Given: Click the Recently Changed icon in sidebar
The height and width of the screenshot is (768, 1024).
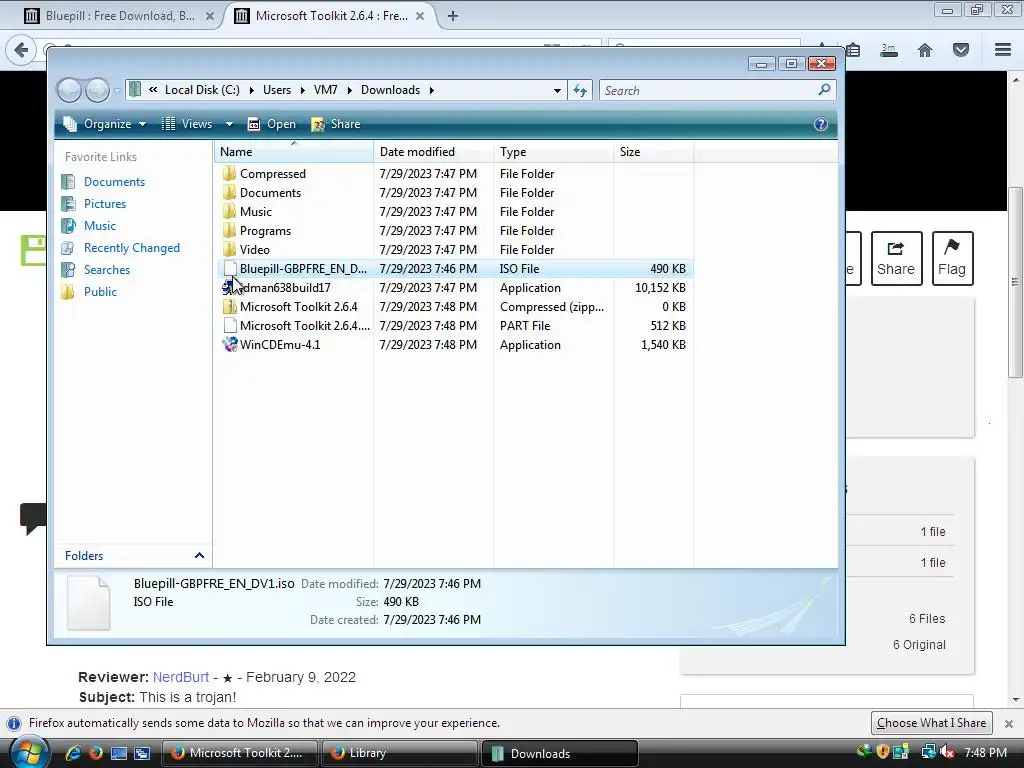Looking at the screenshot, I should pyautogui.click(x=69, y=248).
